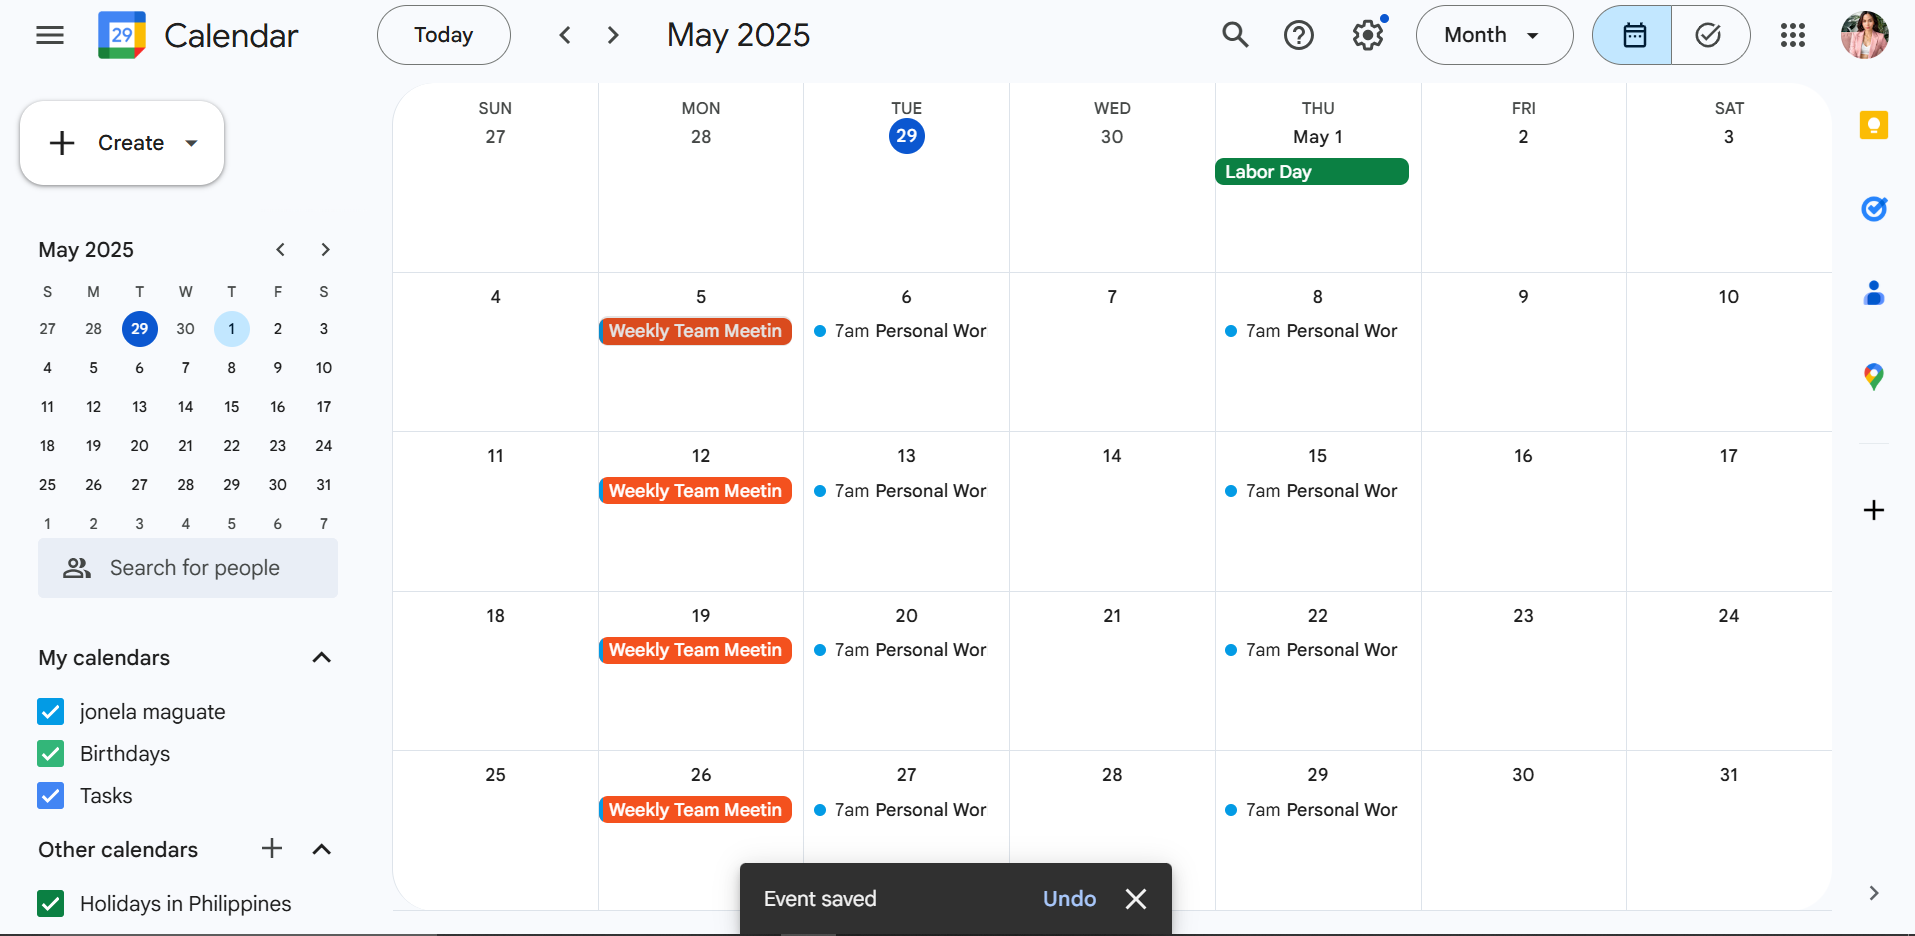Open the Support help icon

coord(1299,35)
